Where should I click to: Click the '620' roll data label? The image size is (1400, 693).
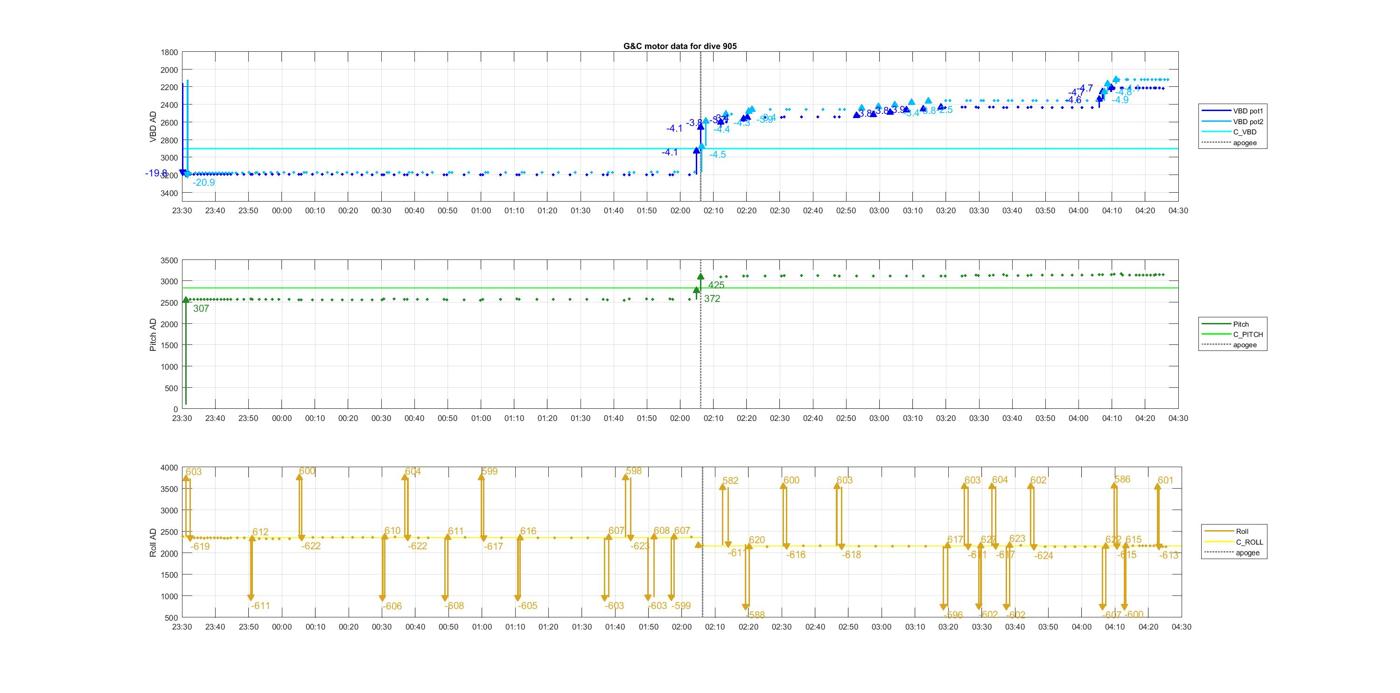point(757,540)
